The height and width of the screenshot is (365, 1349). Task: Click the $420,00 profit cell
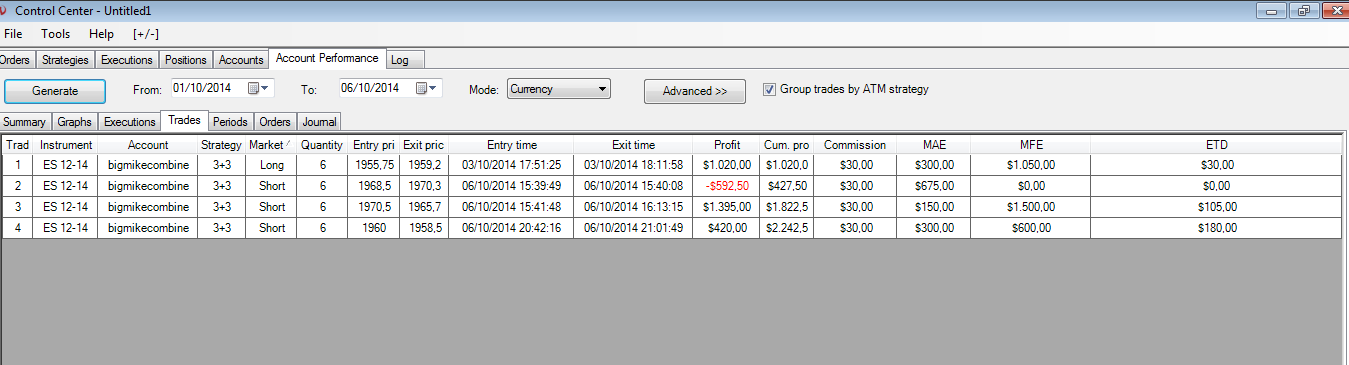[727, 228]
